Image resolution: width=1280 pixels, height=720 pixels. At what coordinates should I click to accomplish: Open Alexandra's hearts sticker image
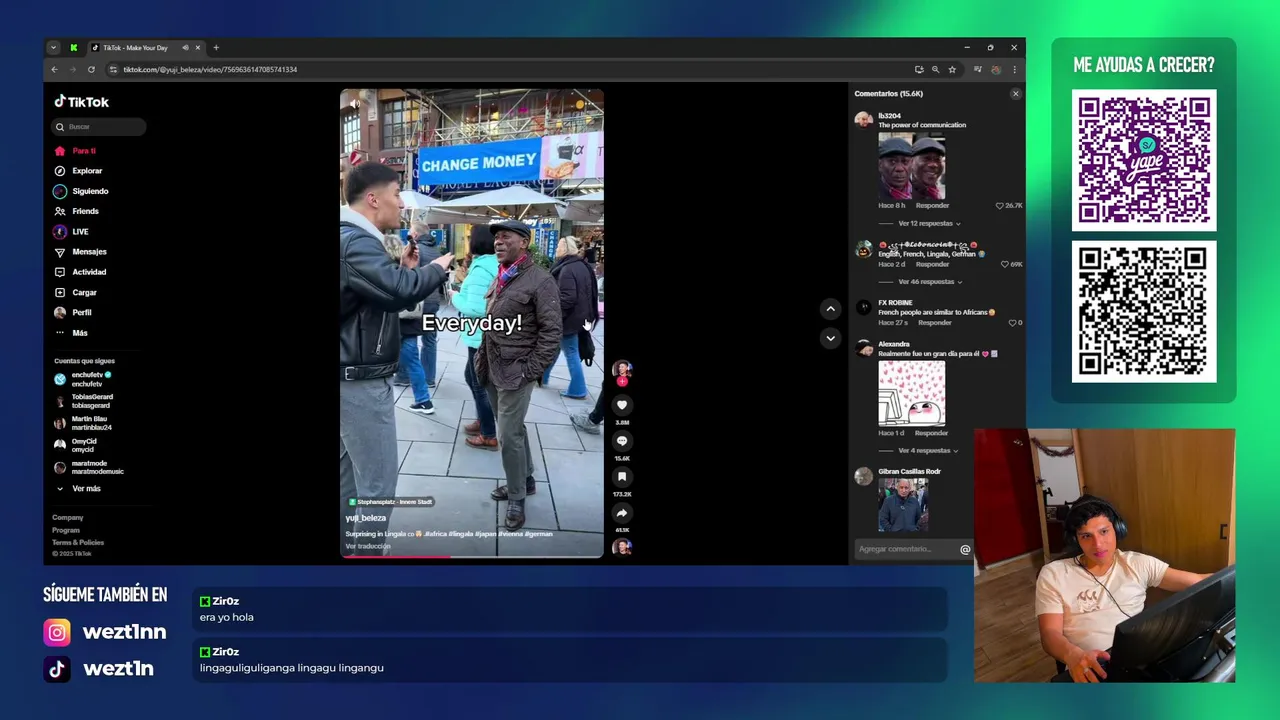point(912,393)
